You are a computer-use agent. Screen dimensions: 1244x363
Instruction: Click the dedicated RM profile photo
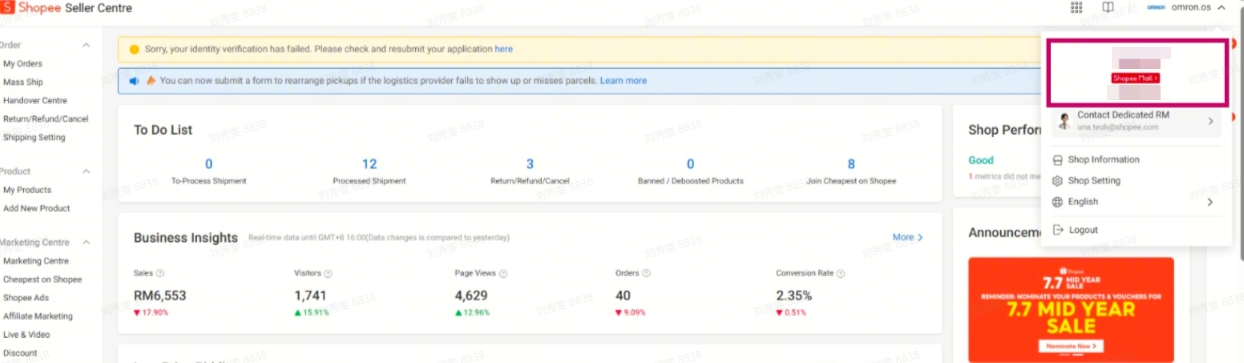point(1064,121)
